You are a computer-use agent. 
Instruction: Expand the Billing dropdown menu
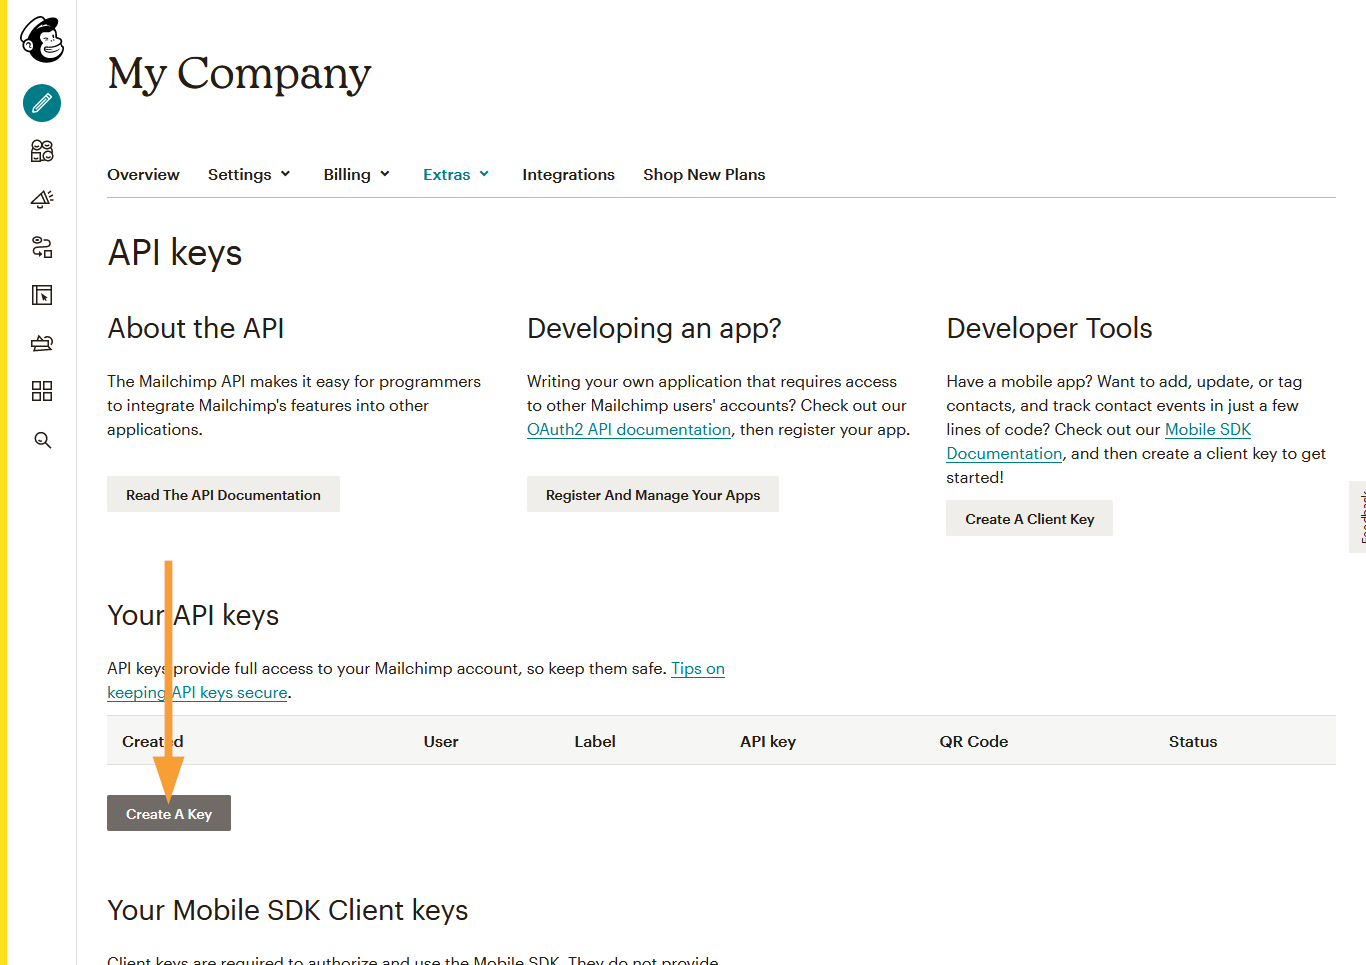pyautogui.click(x=356, y=174)
